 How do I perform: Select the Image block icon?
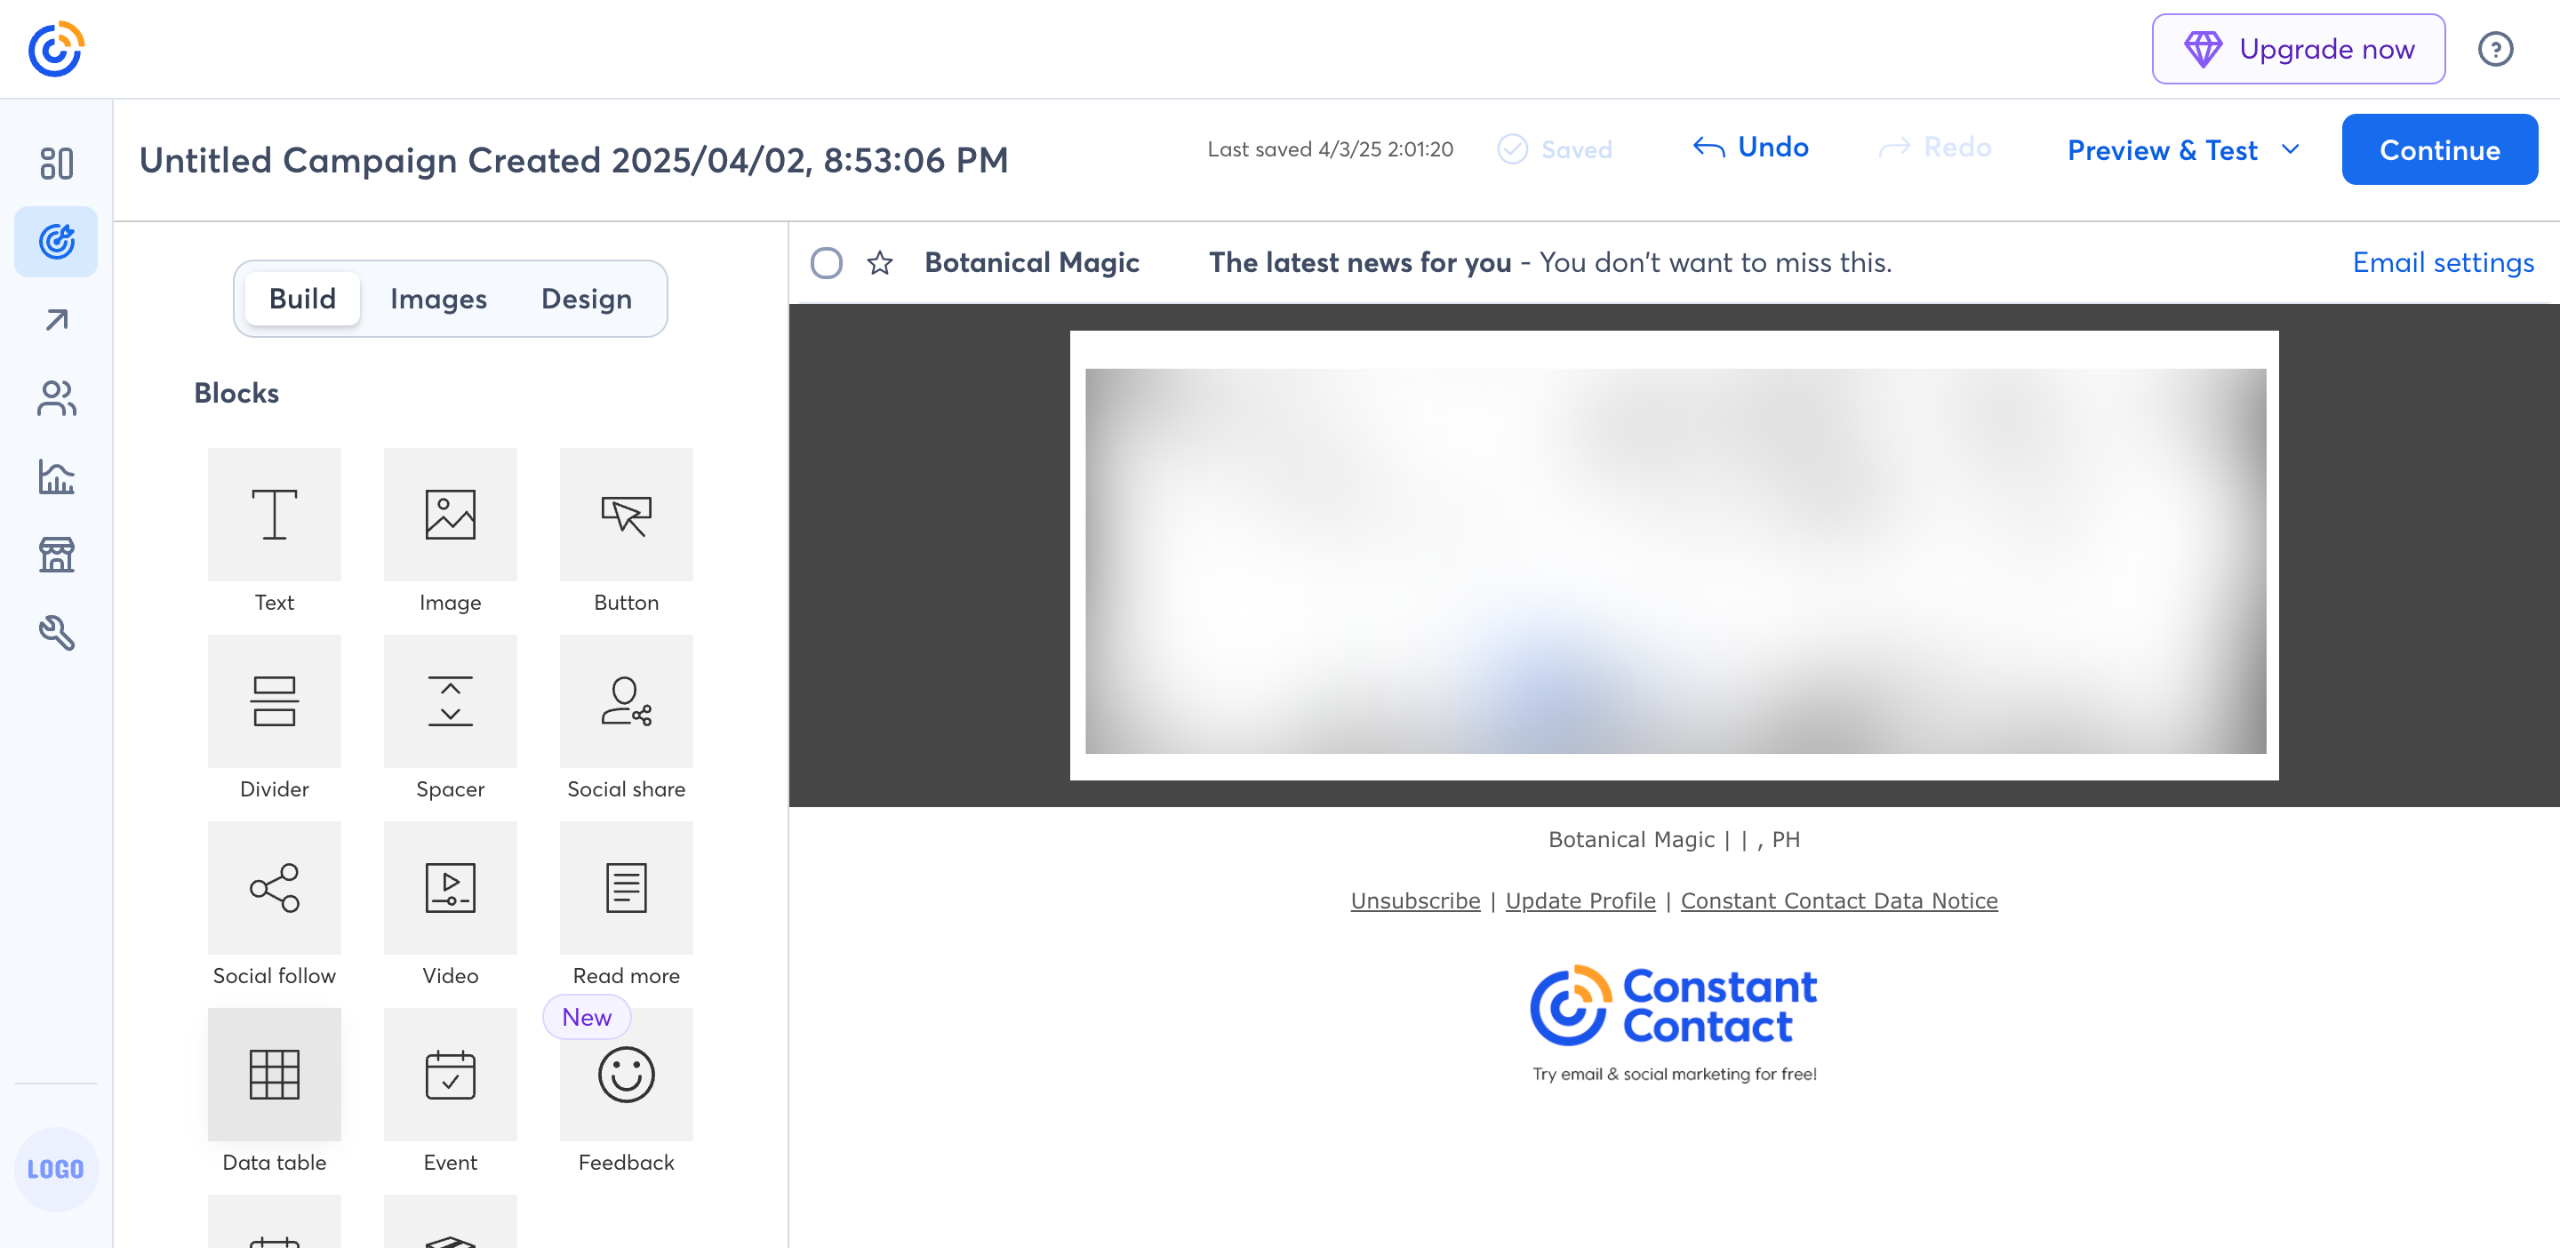[450, 515]
